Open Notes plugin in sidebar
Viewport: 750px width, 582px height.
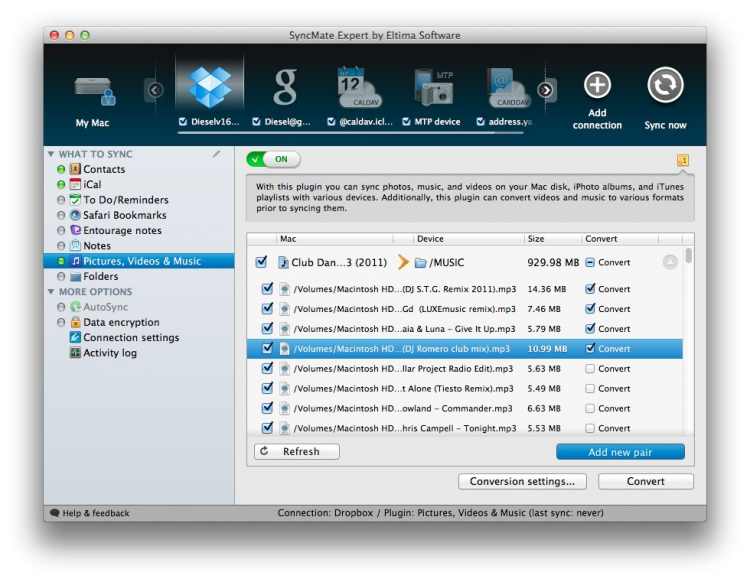point(97,246)
